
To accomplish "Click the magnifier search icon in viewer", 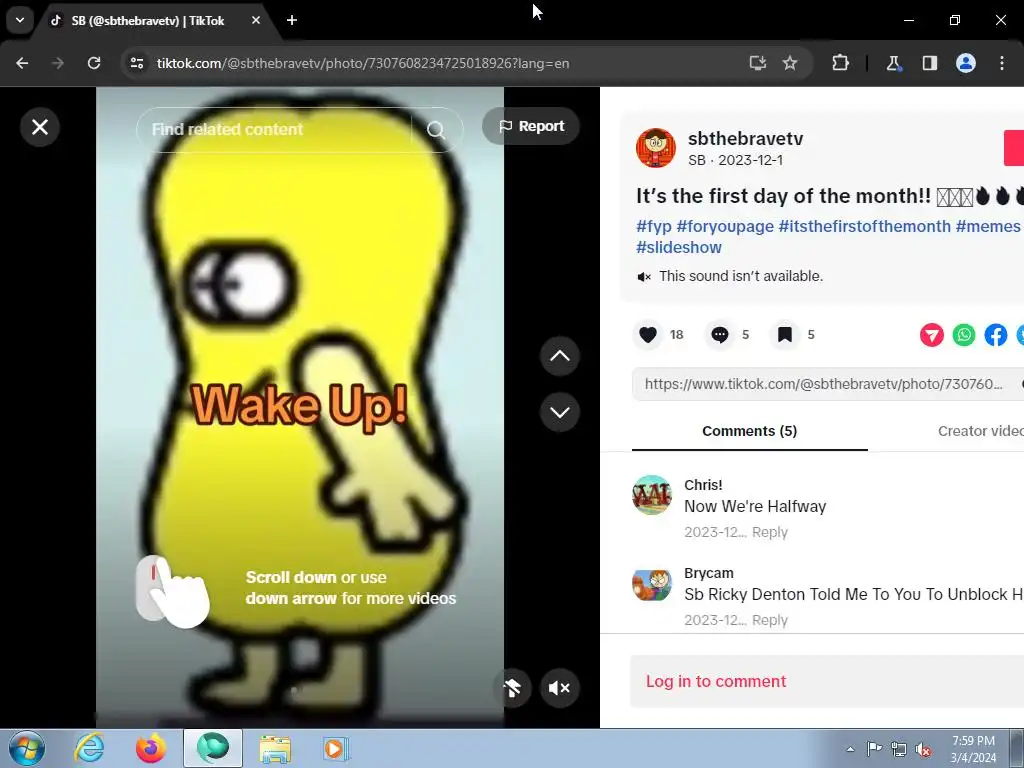I will coord(436,130).
